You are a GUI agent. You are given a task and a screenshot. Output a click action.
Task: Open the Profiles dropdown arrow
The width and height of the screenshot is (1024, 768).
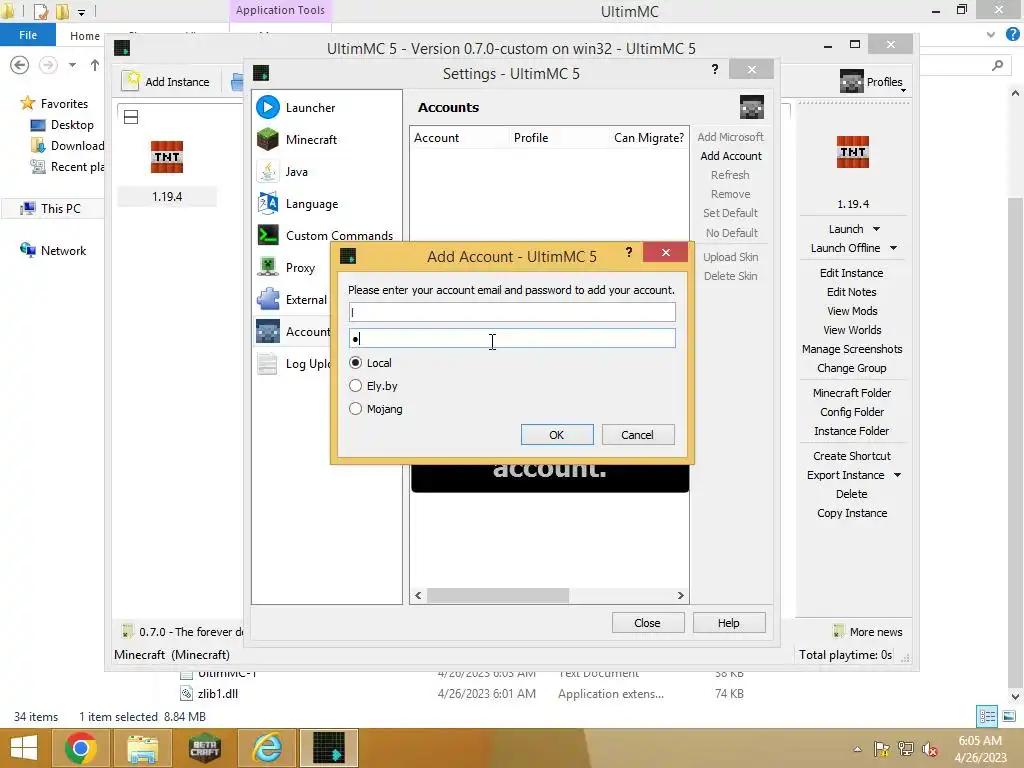point(903,90)
